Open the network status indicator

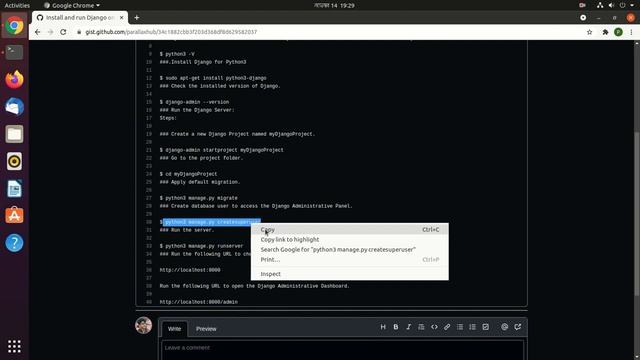600,5
